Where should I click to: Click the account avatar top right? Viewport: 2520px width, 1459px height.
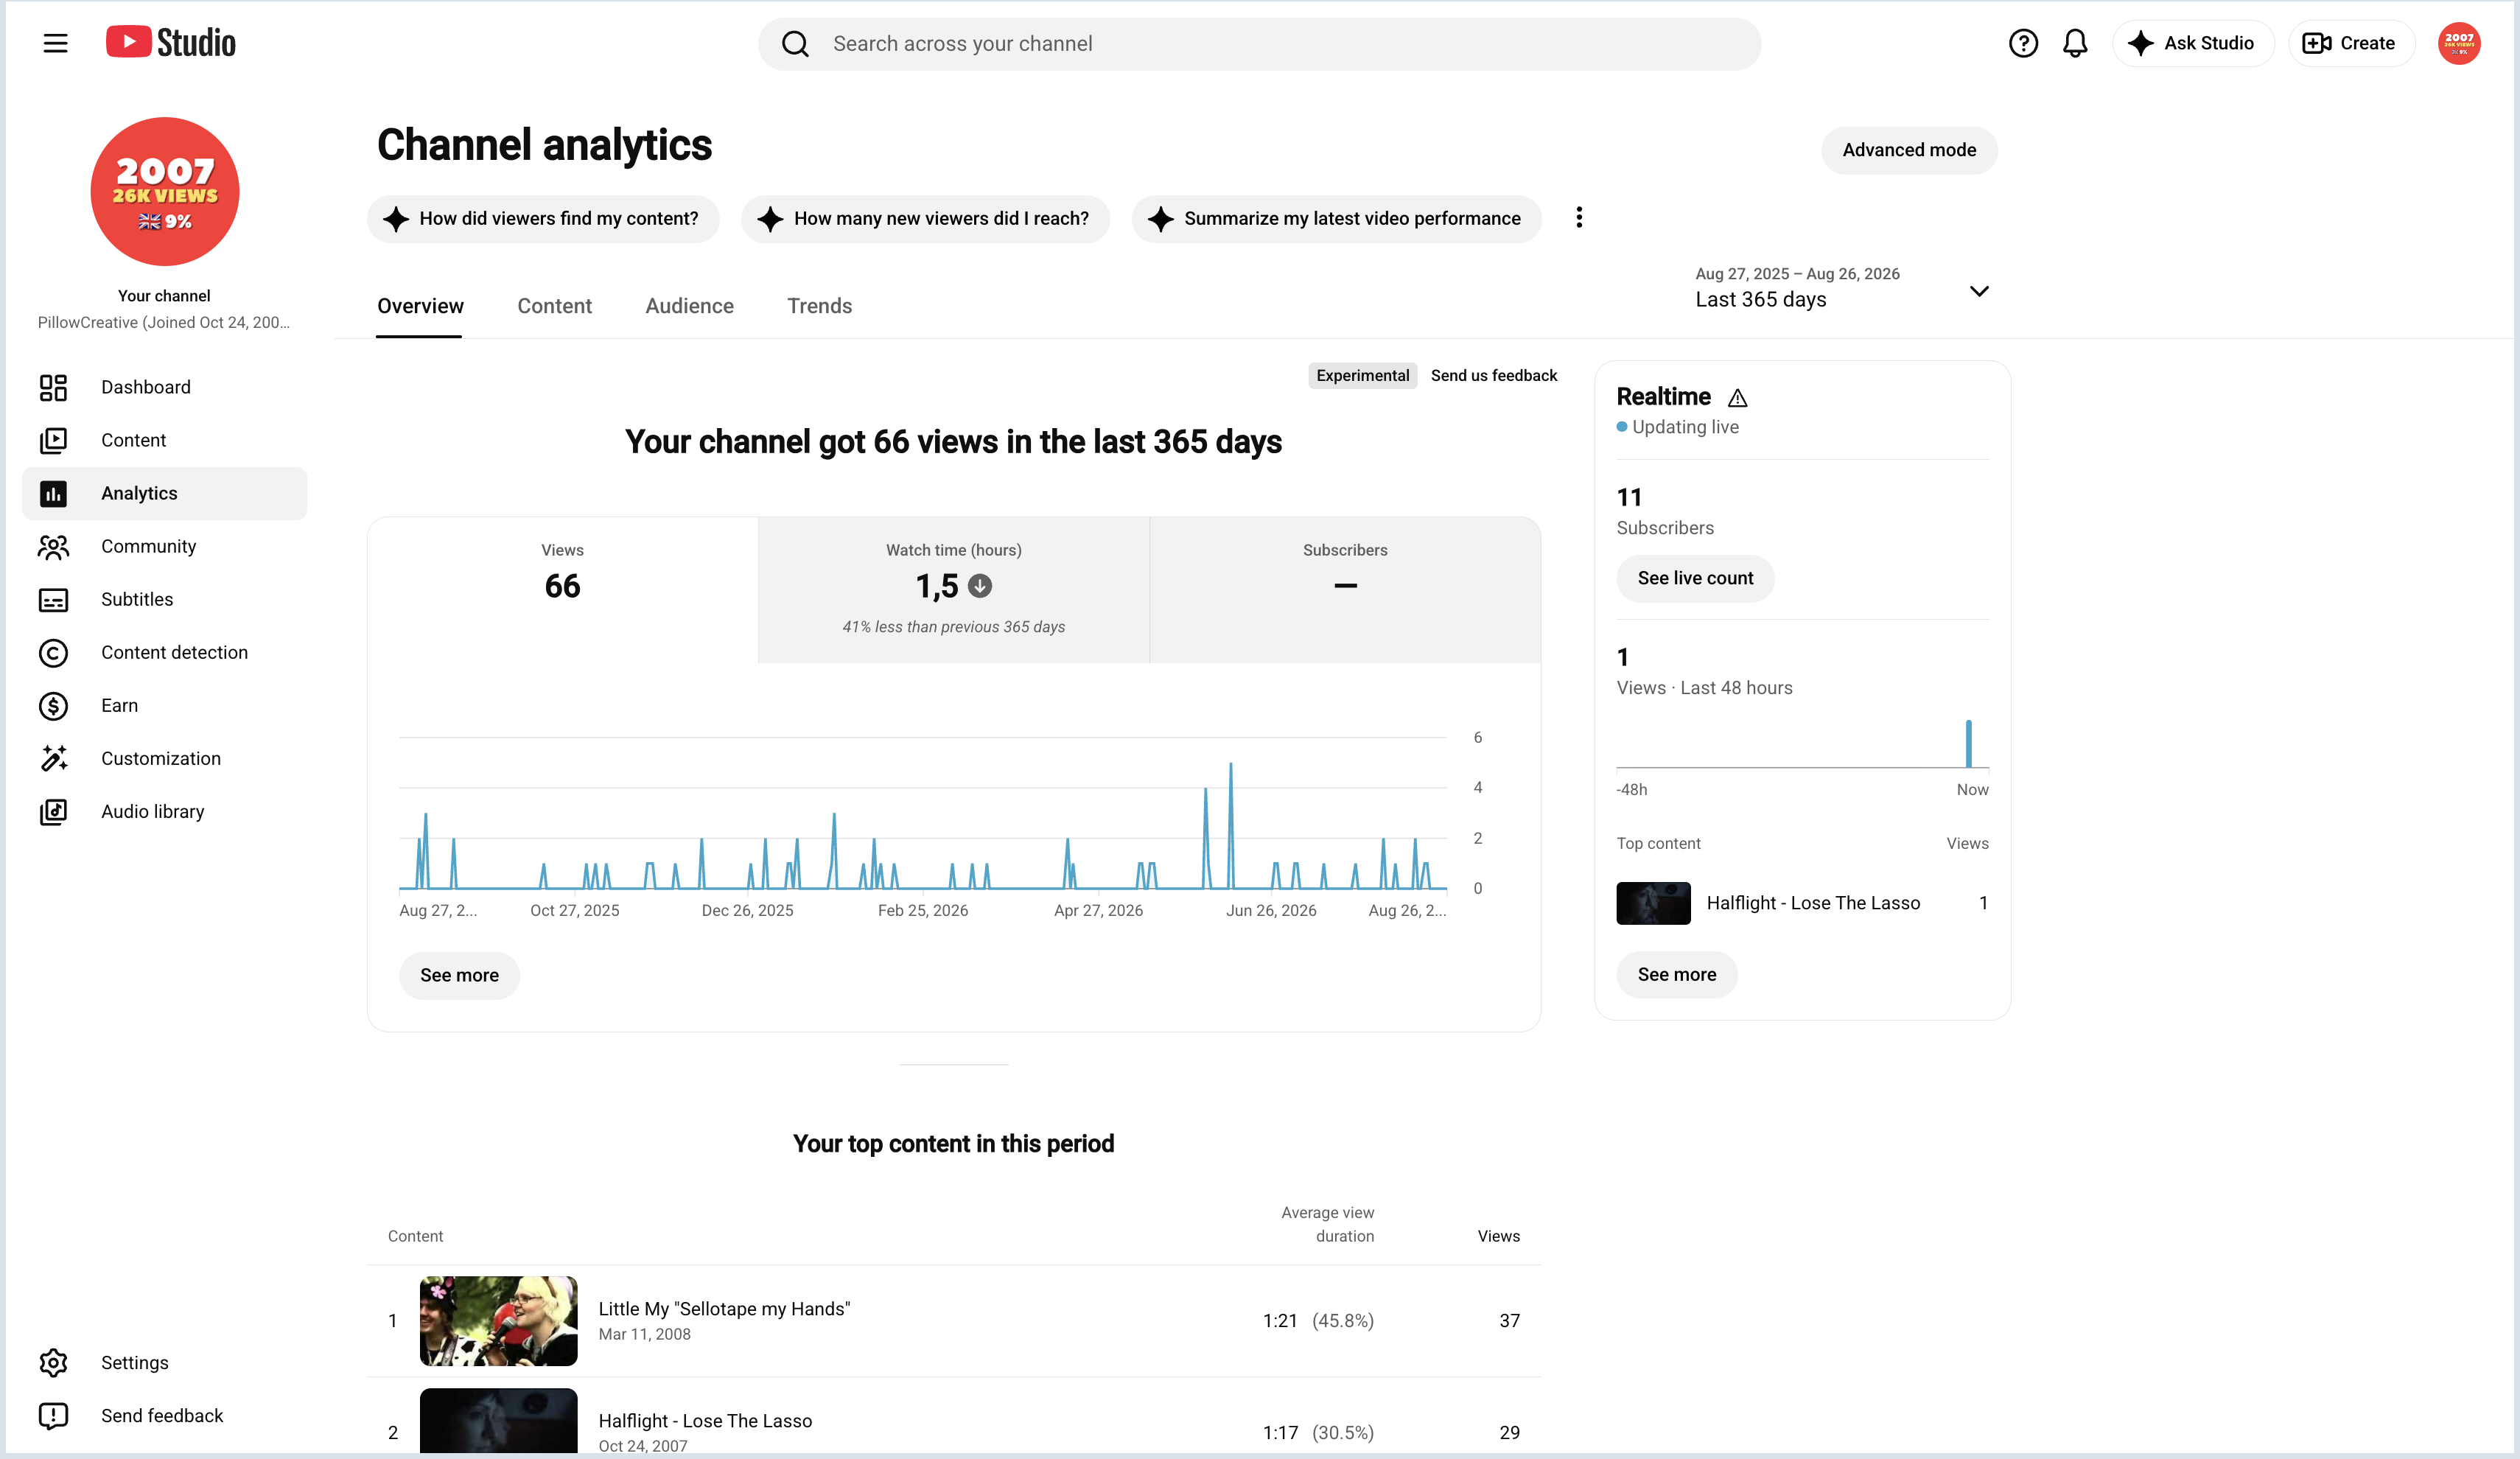coord(2459,43)
